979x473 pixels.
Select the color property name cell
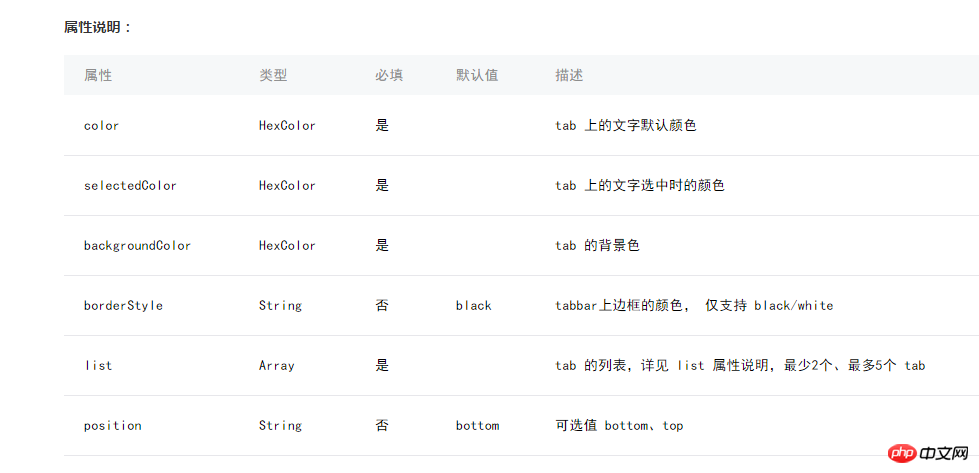click(x=102, y=126)
